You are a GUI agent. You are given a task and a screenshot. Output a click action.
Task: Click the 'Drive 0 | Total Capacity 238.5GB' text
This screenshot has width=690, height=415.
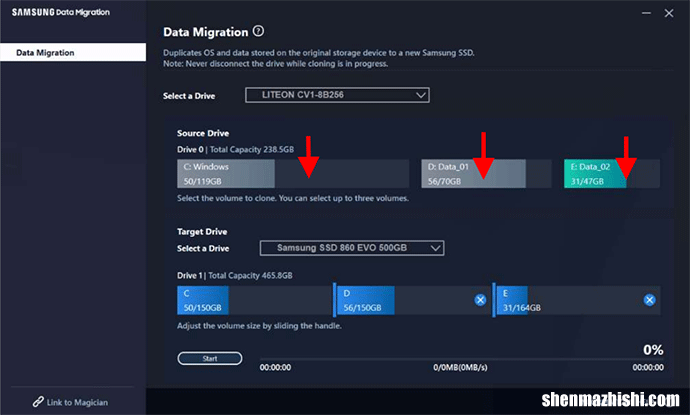click(x=235, y=150)
